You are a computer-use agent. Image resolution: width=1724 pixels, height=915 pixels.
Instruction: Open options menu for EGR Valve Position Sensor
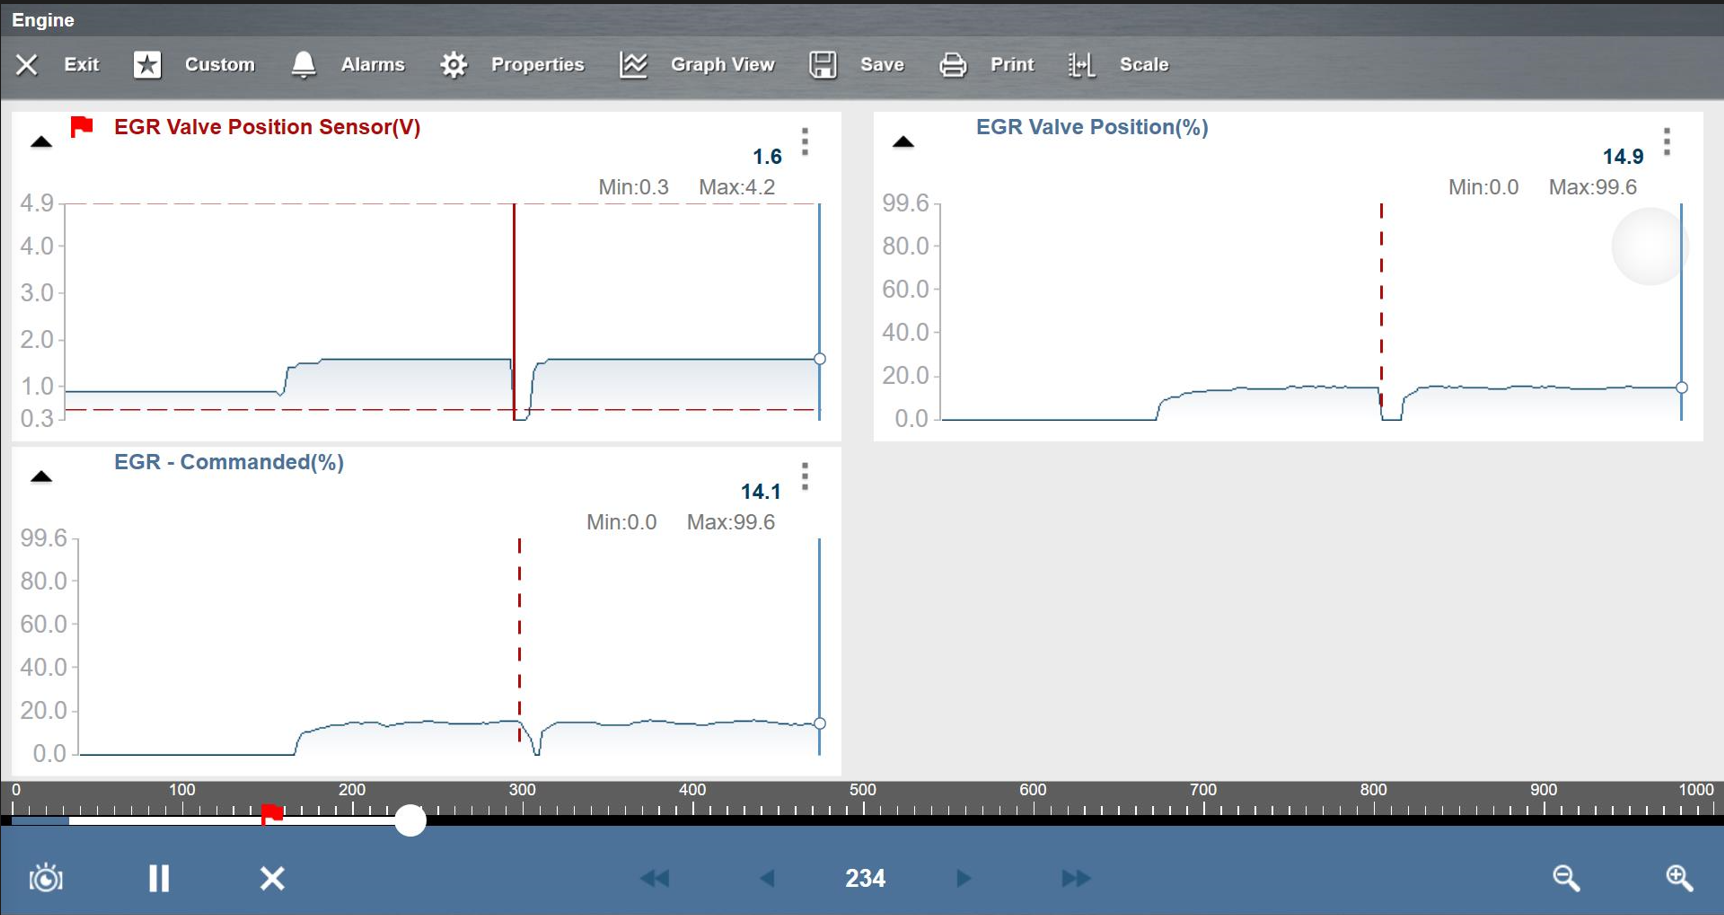(805, 142)
